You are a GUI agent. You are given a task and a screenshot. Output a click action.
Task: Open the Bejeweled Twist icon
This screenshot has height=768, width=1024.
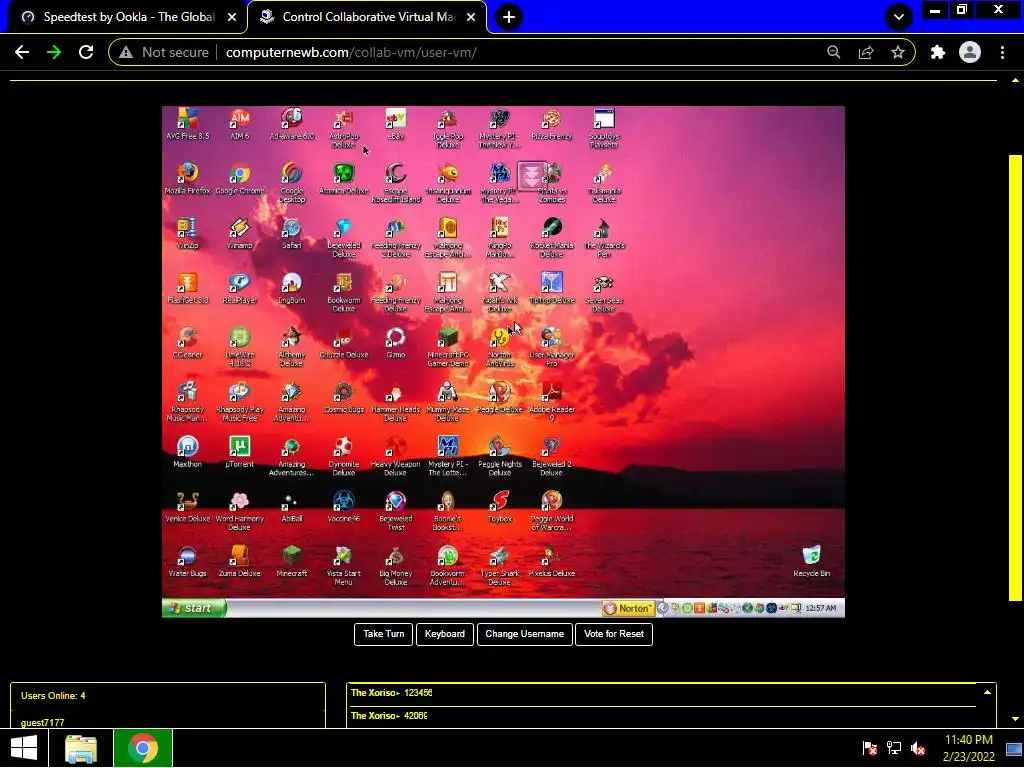click(396, 511)
